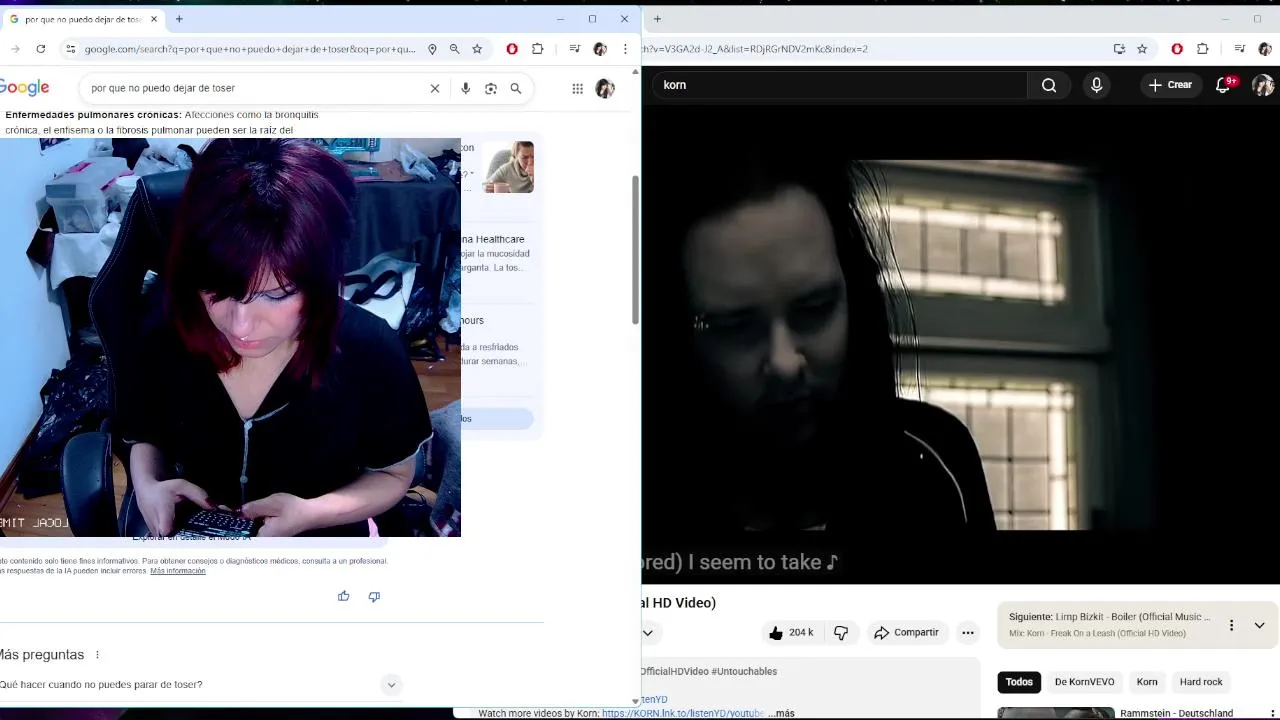Share the video with Compartir

click(906, 632)
